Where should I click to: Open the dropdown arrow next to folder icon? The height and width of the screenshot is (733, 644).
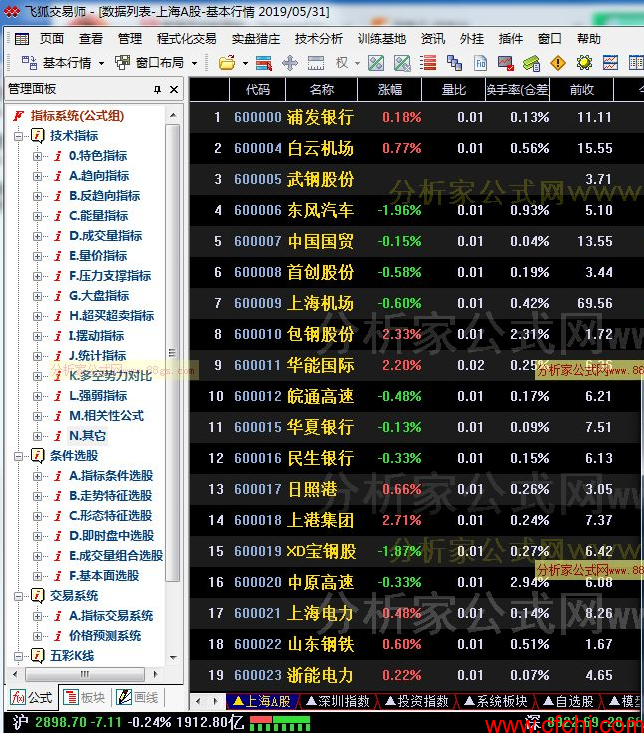[x=245, y=63]
